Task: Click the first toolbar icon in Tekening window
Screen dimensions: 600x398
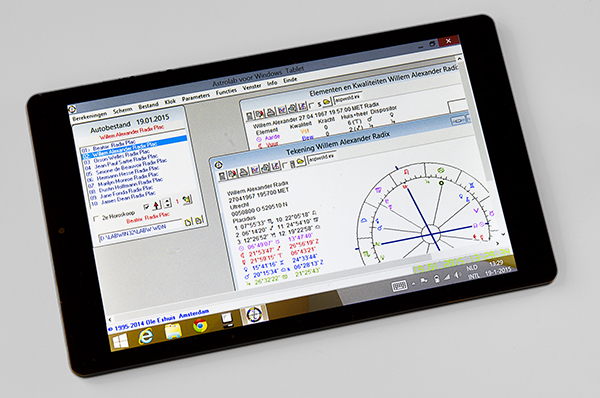Action: (x=222, y=176)
